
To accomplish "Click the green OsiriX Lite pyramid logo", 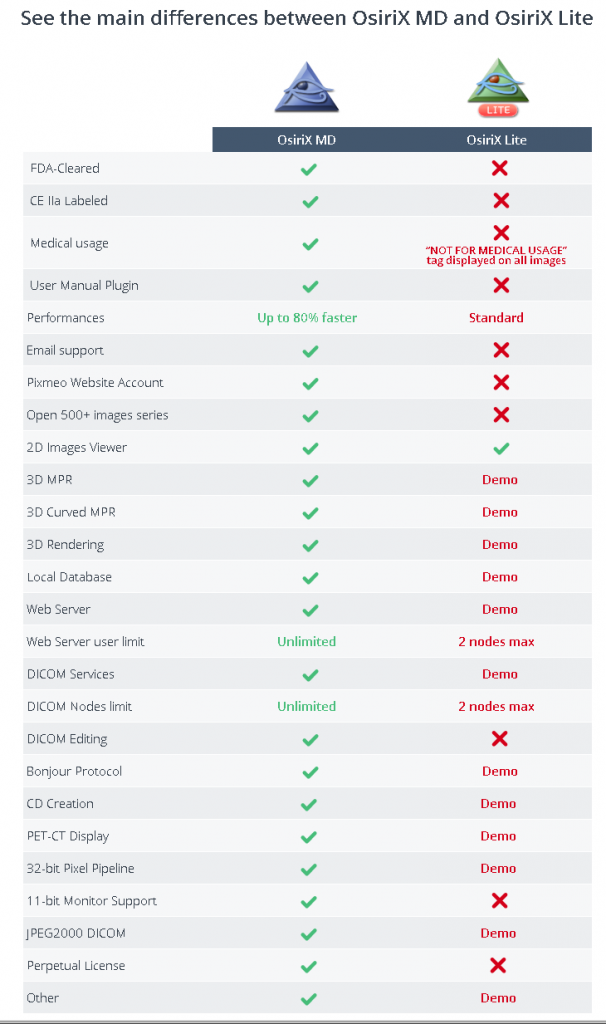I will coord(498,87).
